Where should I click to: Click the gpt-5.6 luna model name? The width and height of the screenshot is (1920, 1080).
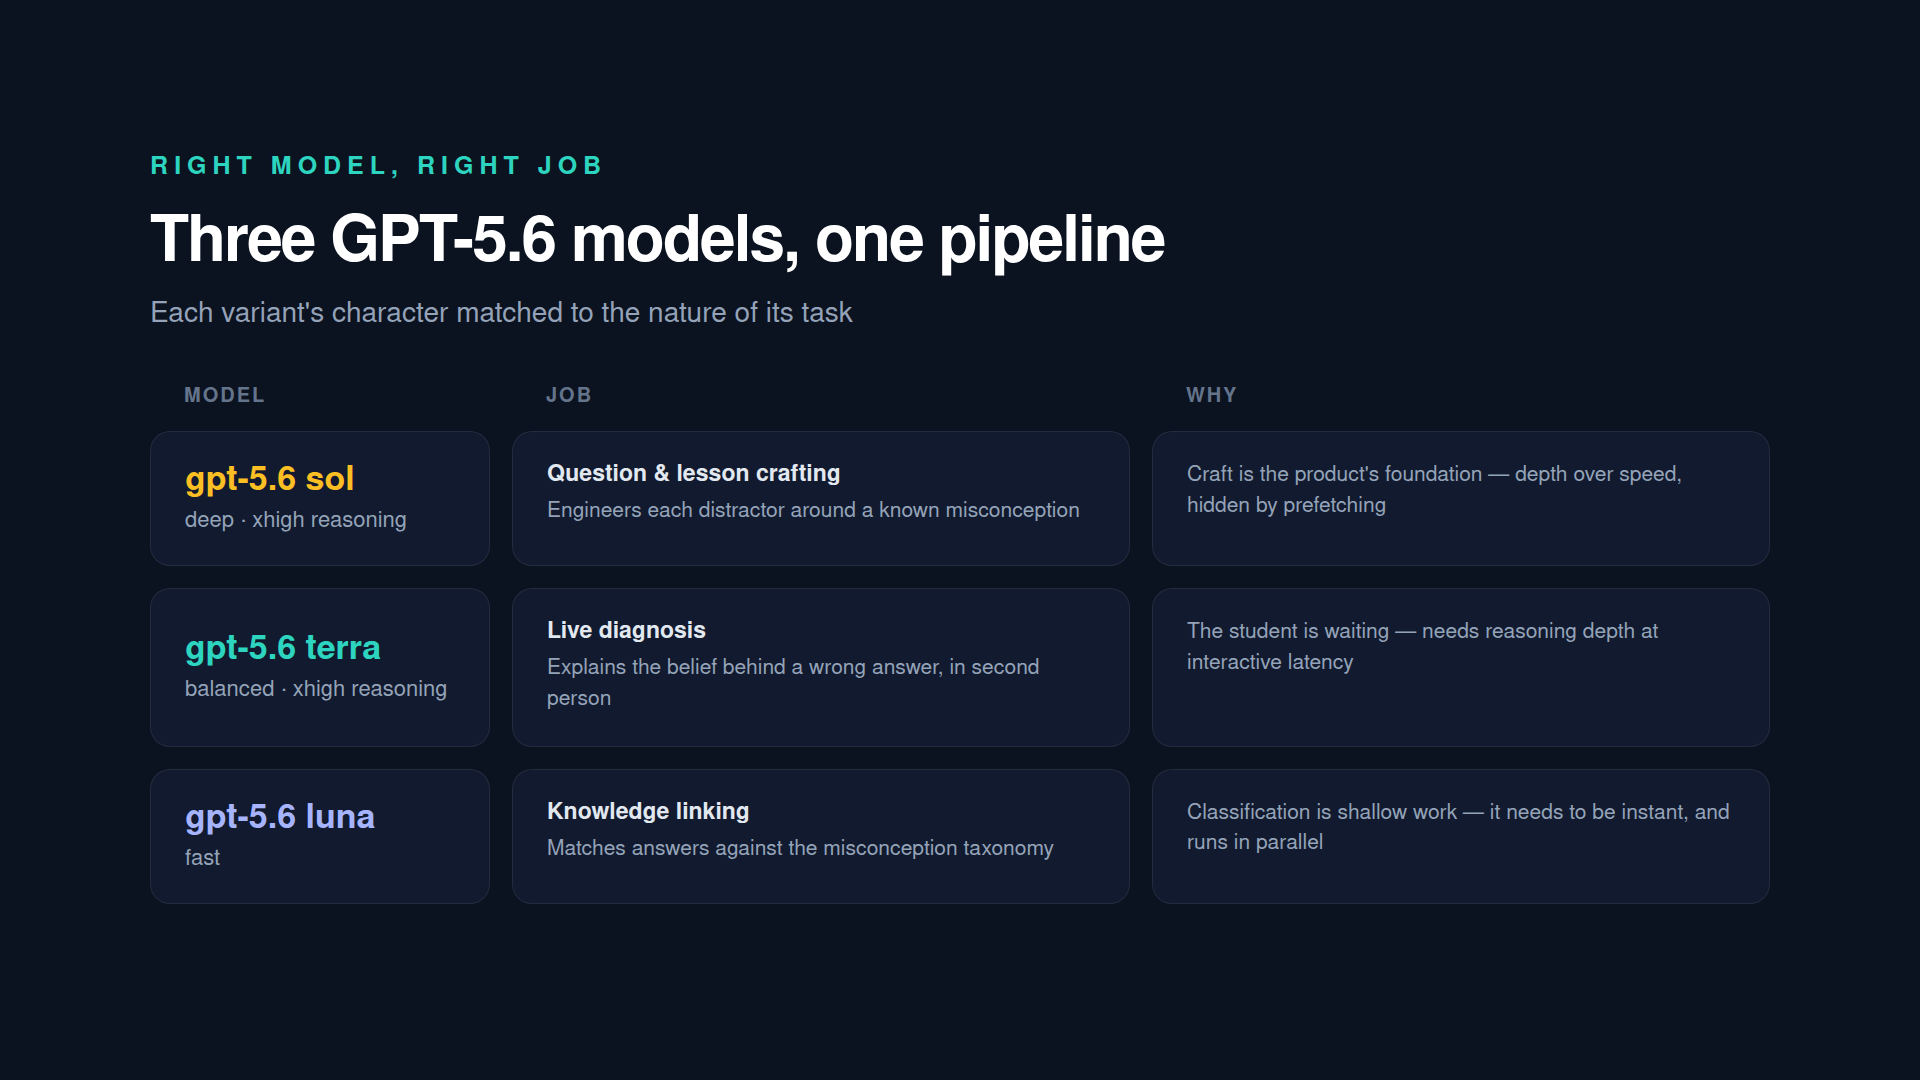(279, 817)
